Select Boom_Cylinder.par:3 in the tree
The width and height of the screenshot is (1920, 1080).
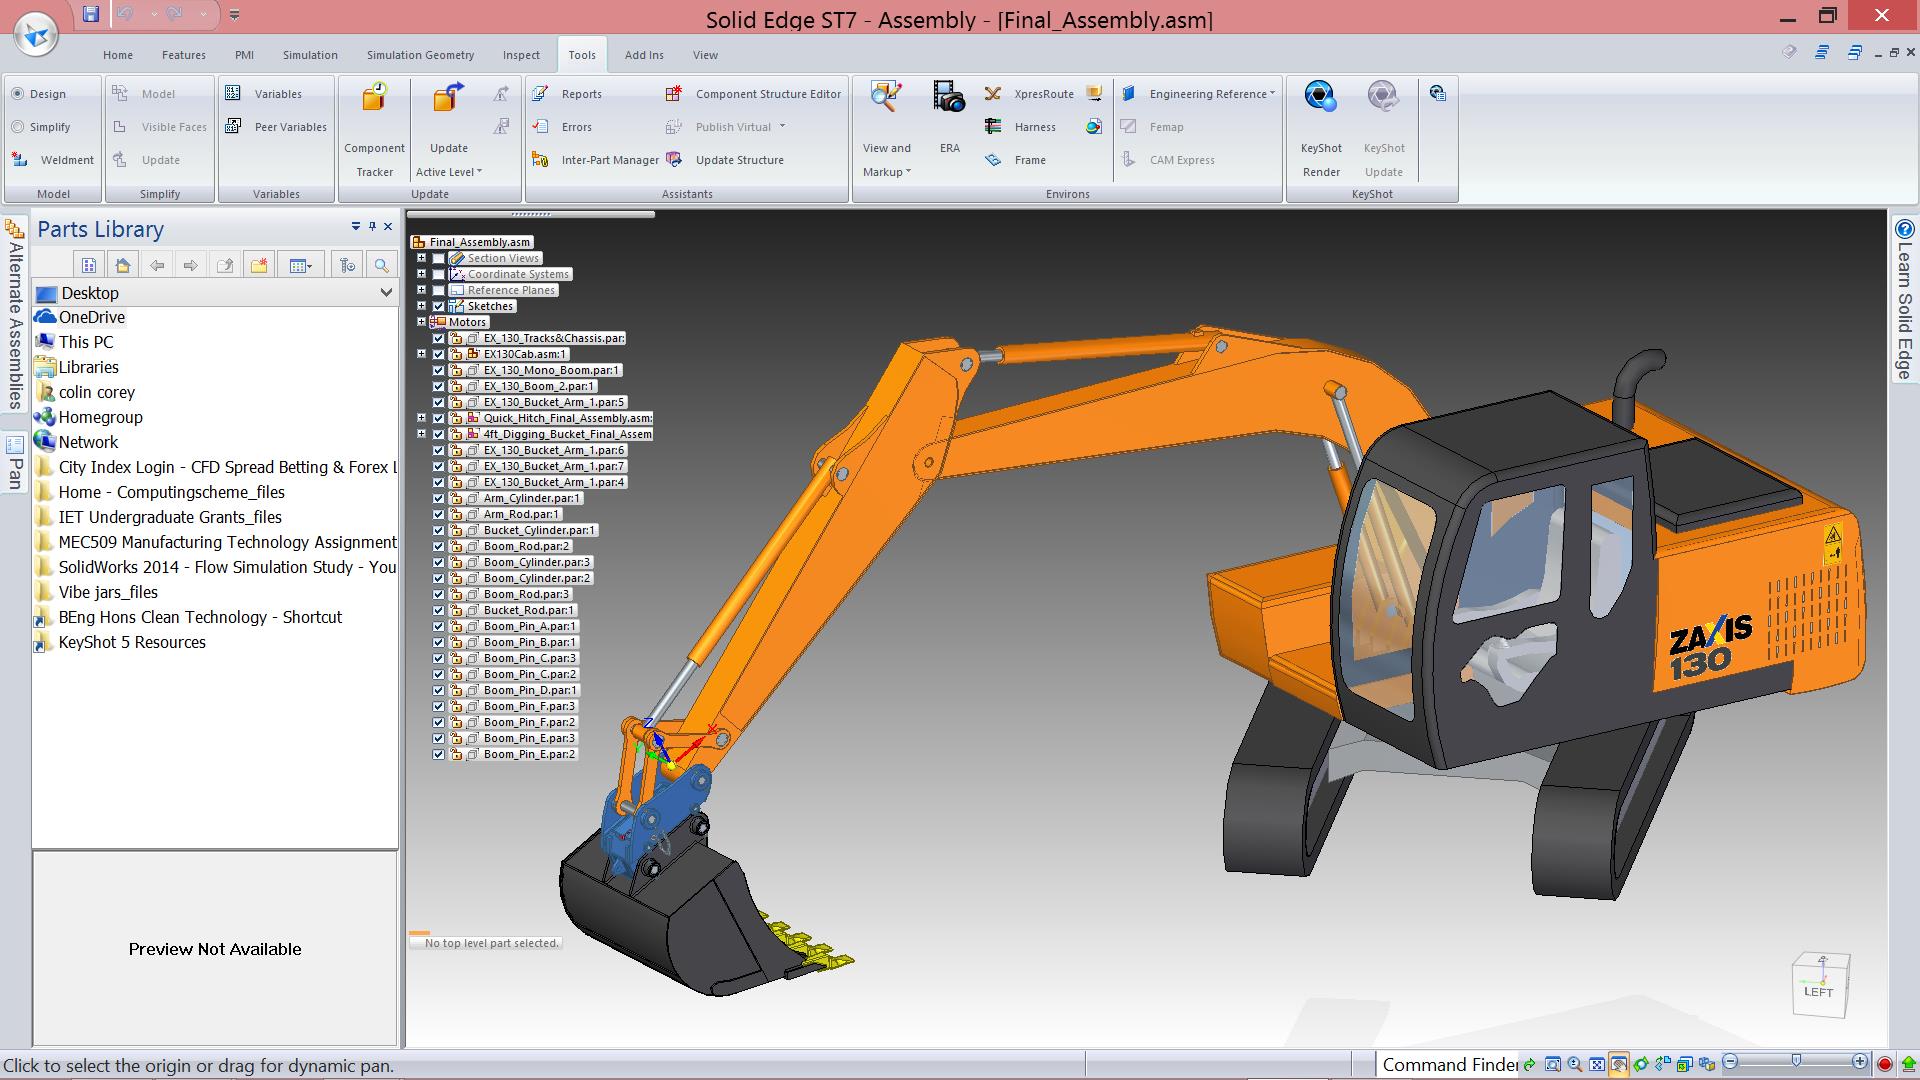coord(537,562)
